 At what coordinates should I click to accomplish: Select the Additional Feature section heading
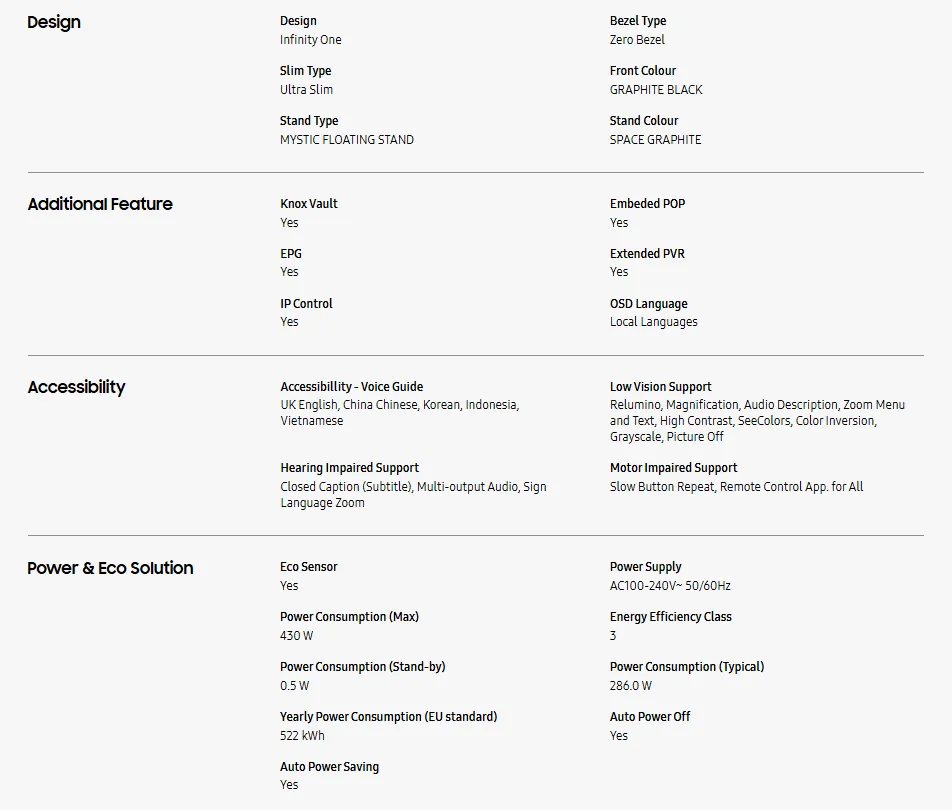100,204
